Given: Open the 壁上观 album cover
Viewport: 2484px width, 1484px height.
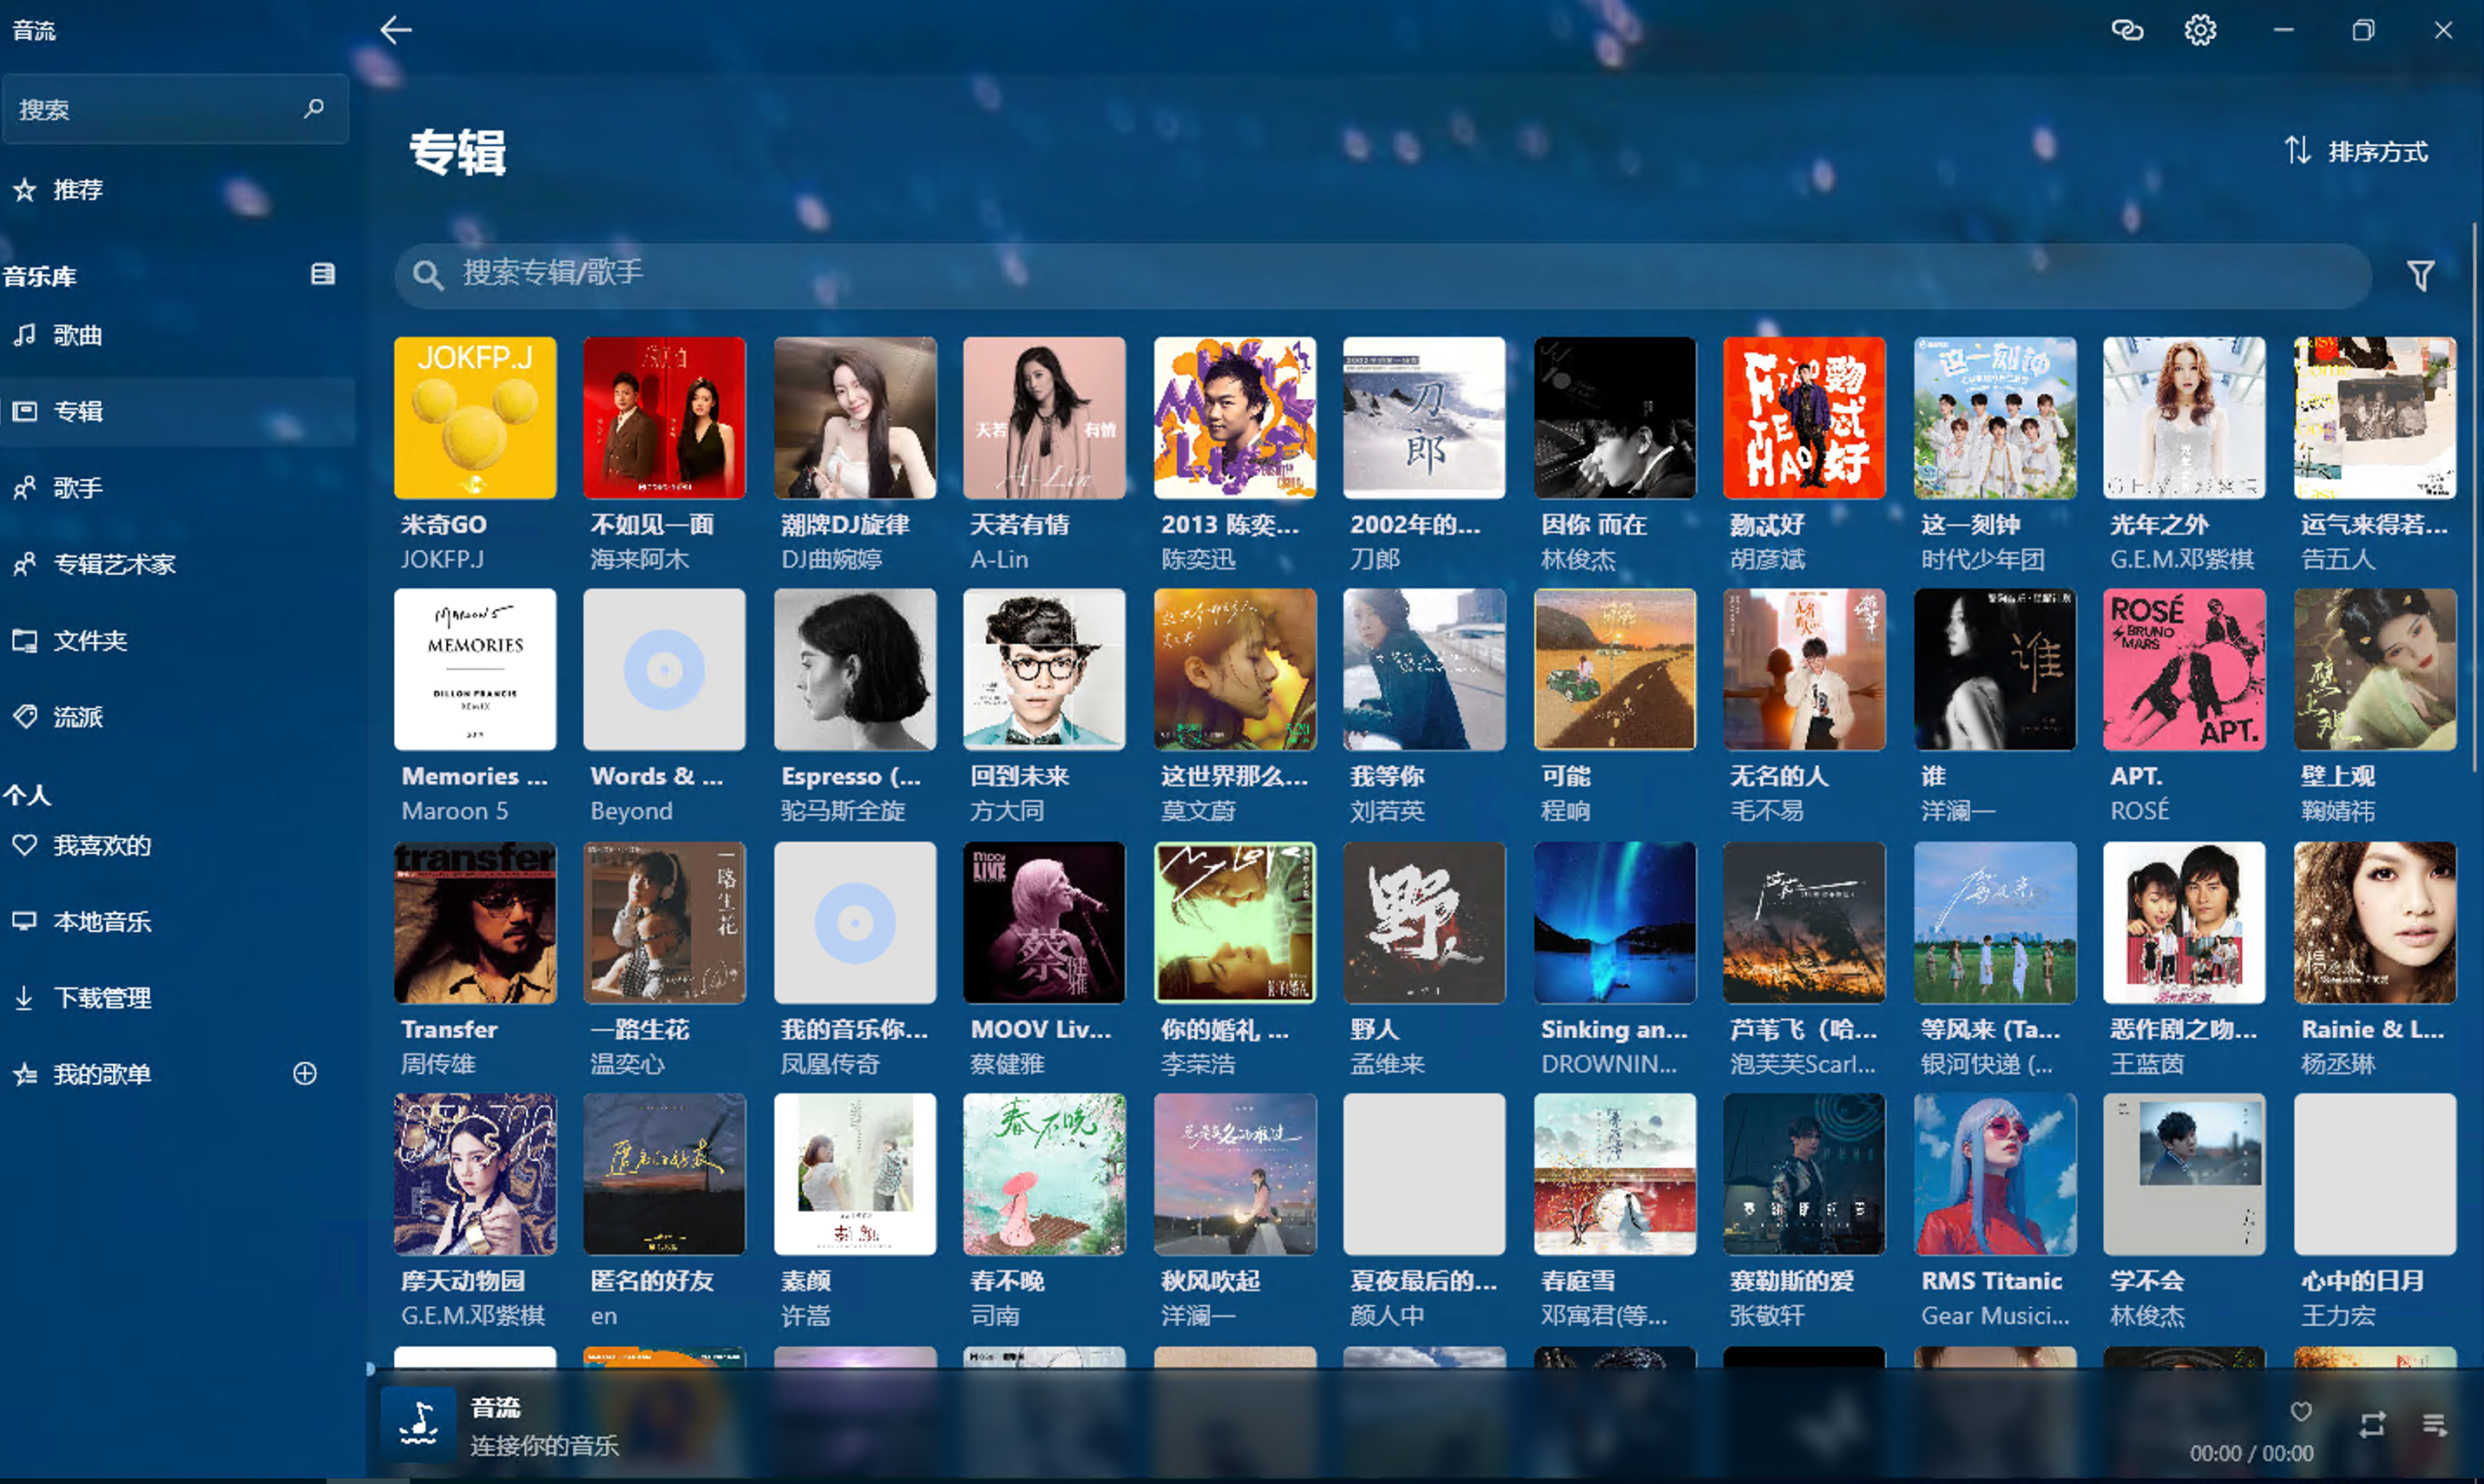Looking at the screenshot, I should point(2375,670).
